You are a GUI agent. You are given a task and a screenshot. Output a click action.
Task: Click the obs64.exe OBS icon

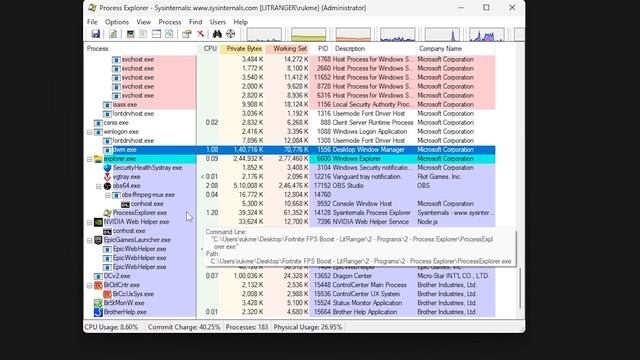(107, 186)
